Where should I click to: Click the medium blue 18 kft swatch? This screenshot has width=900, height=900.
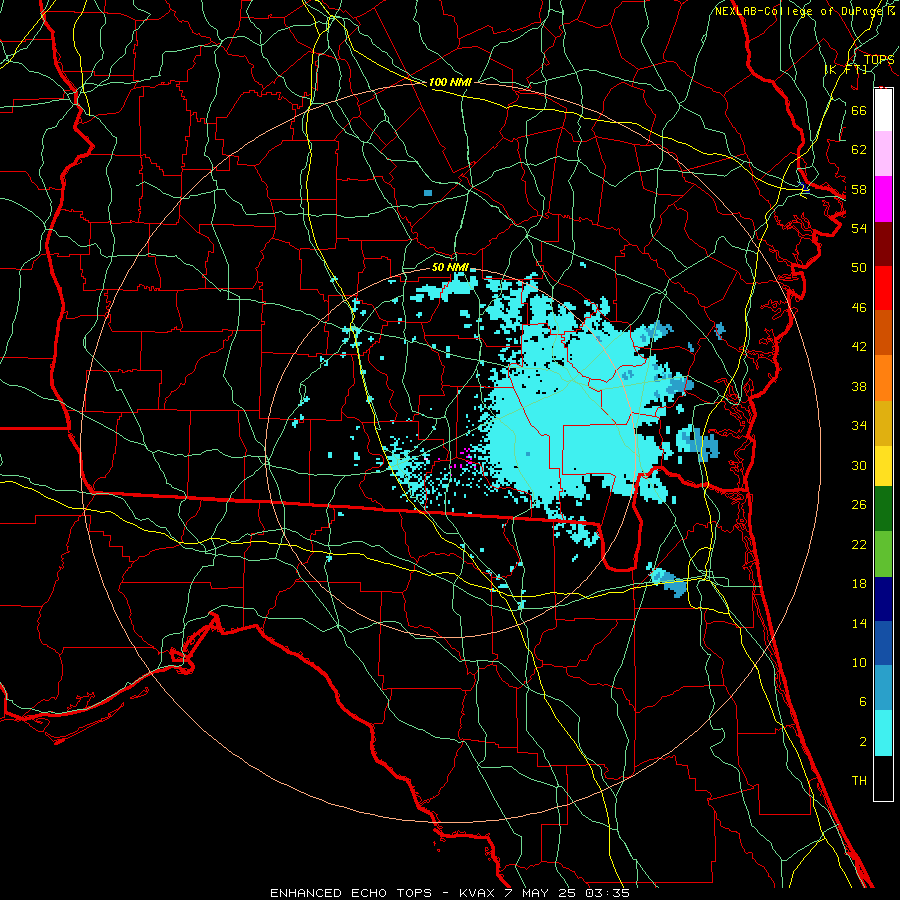[x=883, y=643]
